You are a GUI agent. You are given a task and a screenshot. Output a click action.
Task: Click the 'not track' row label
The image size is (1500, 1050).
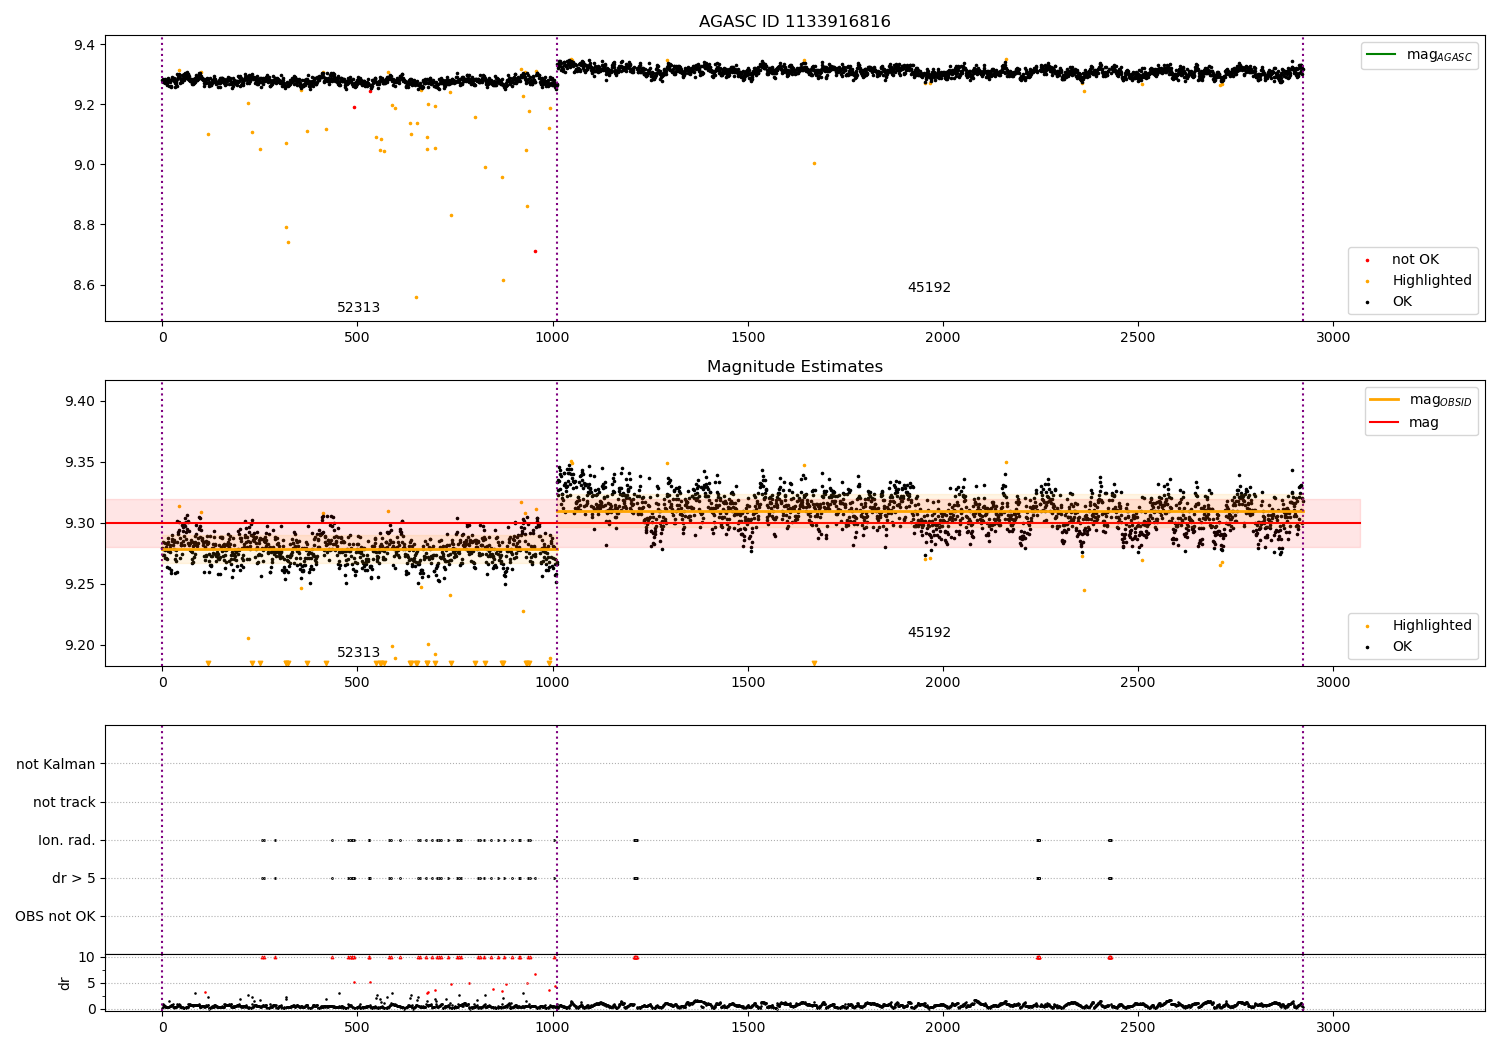(x=64, y=802)
